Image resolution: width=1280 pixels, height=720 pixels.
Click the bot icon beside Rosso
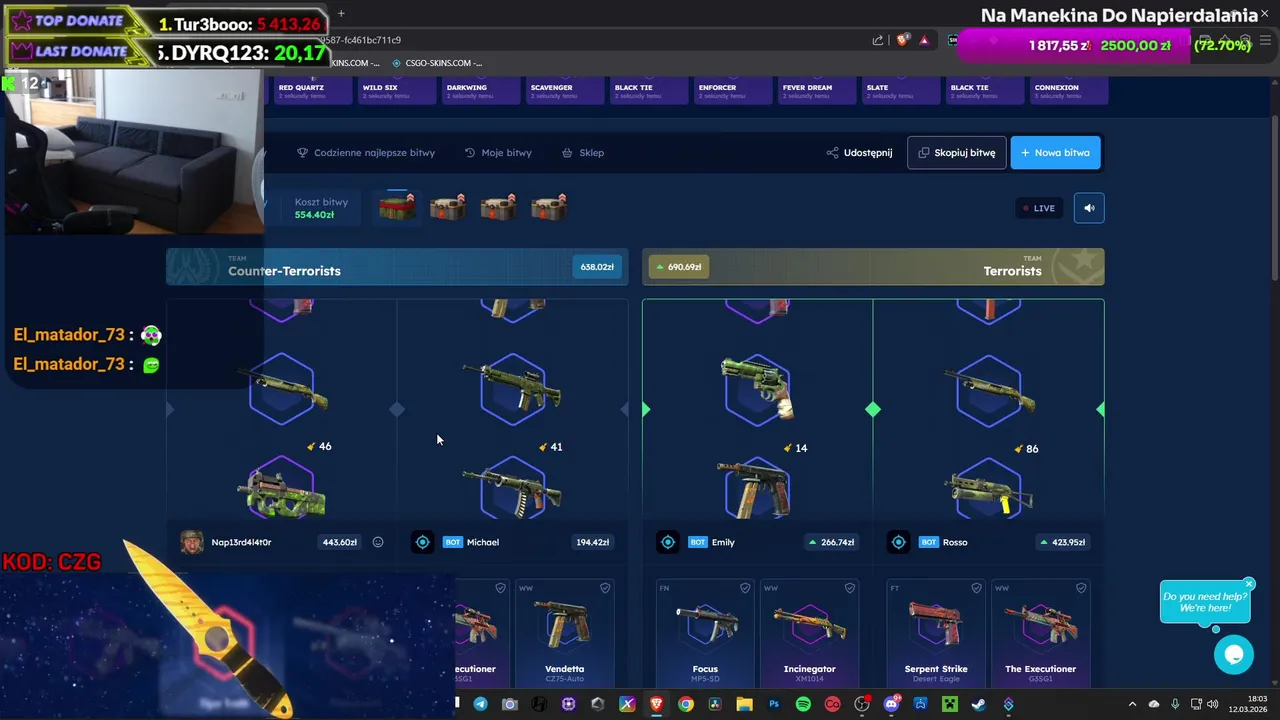(899, 542)
